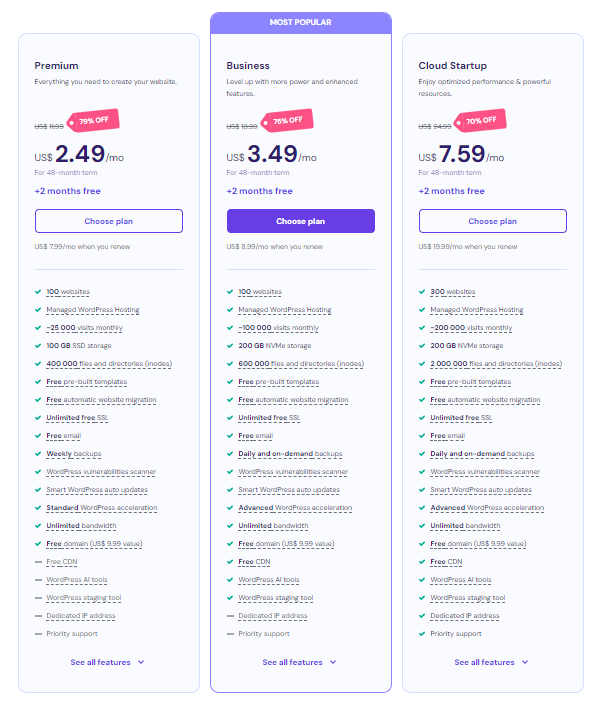Click the Most Popular banner above Business
600x703 pixels.
[301, 22]
